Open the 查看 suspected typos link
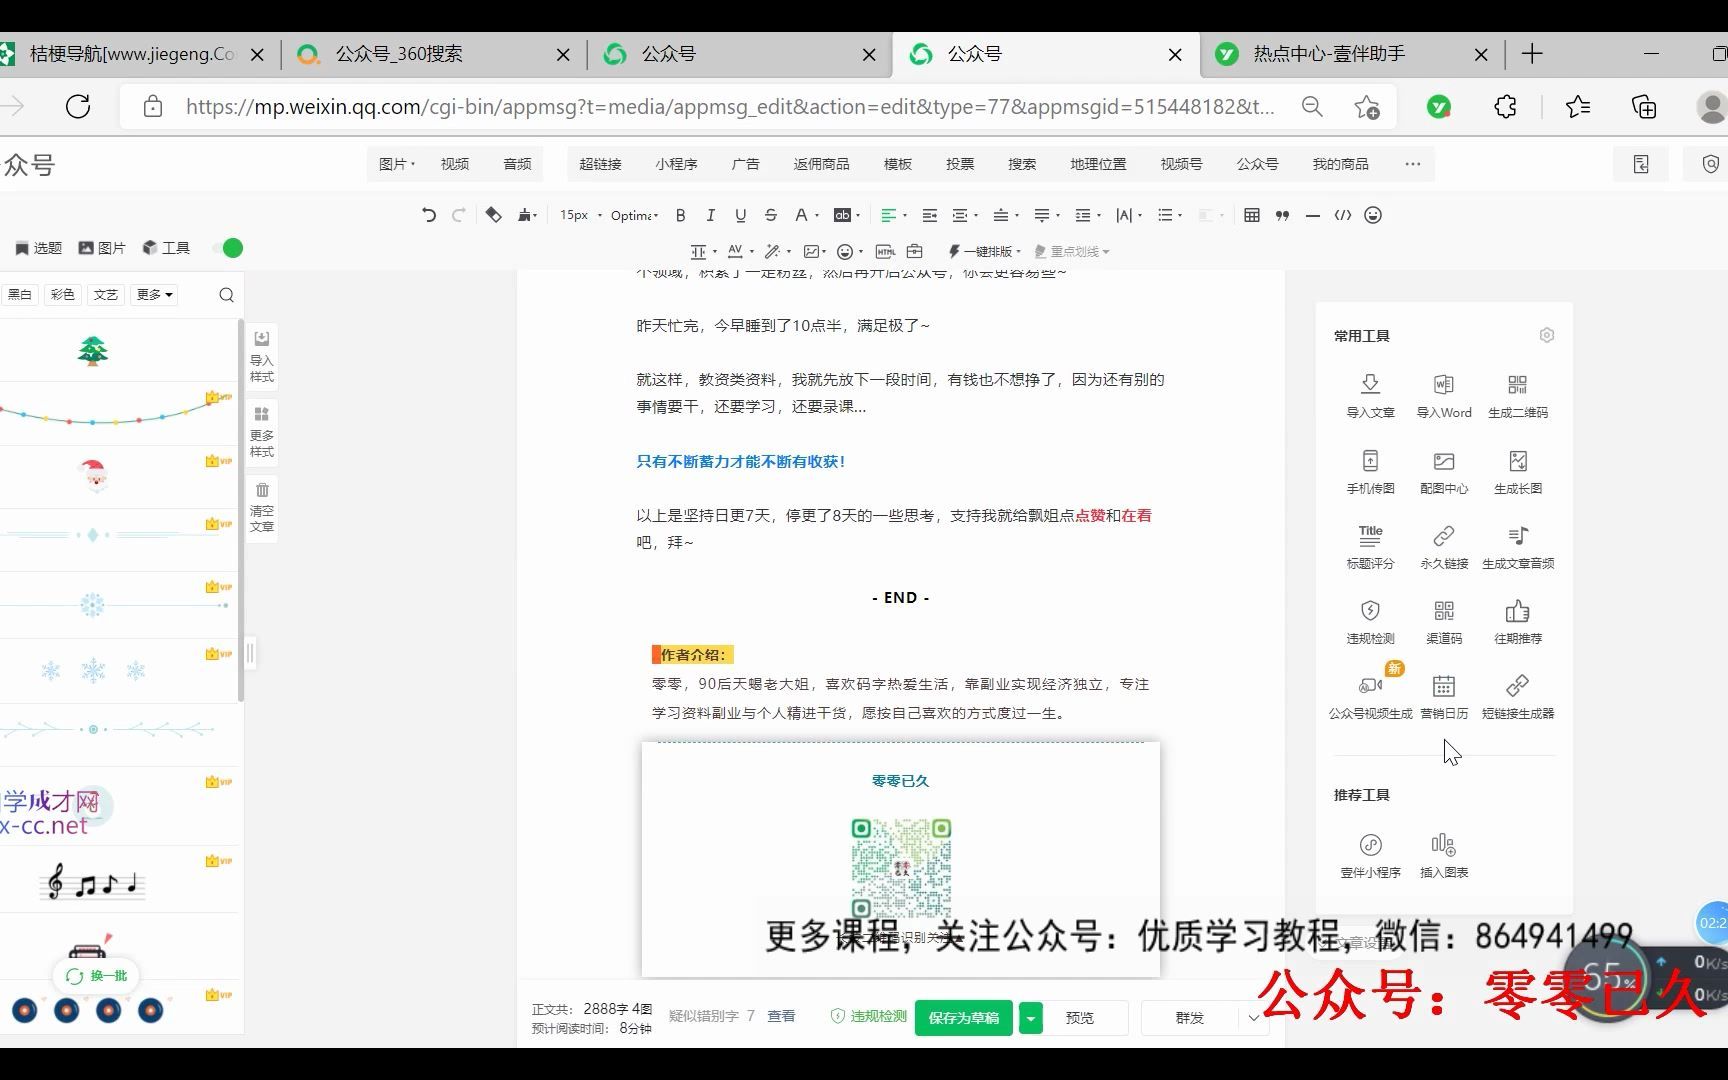The width and height of the screenshot is (1728, 1080). (x=781, y=1016)
